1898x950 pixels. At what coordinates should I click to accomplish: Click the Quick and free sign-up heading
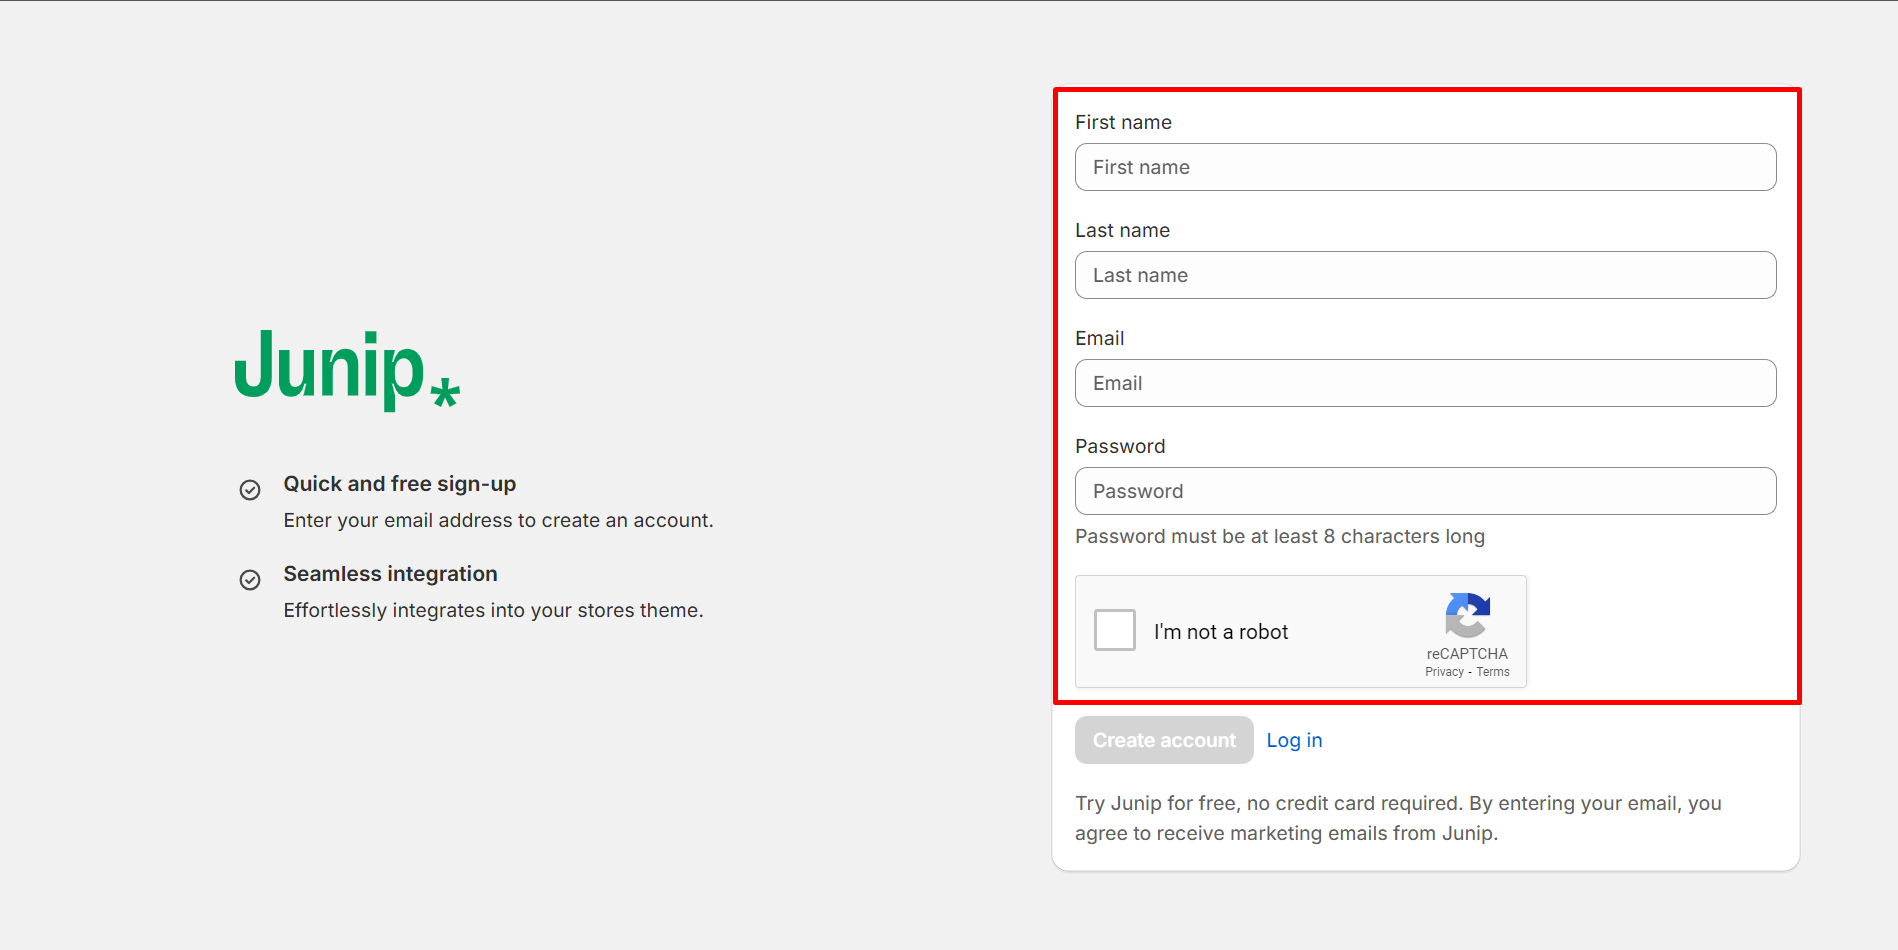[399, 483]
